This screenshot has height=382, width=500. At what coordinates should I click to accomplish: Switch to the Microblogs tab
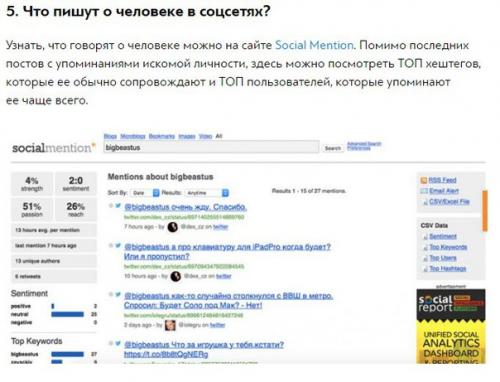click(x=133, y=136)
